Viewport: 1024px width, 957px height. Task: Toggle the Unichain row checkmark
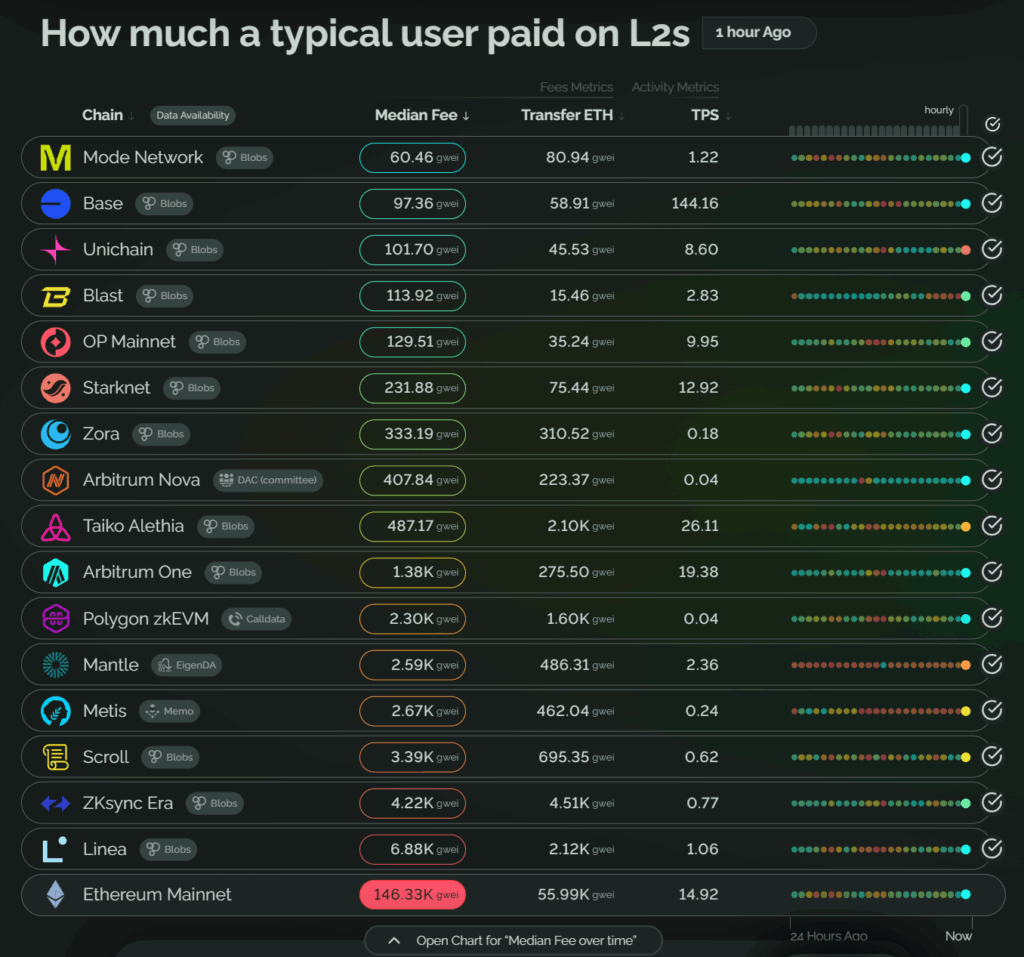click(992, 250)
